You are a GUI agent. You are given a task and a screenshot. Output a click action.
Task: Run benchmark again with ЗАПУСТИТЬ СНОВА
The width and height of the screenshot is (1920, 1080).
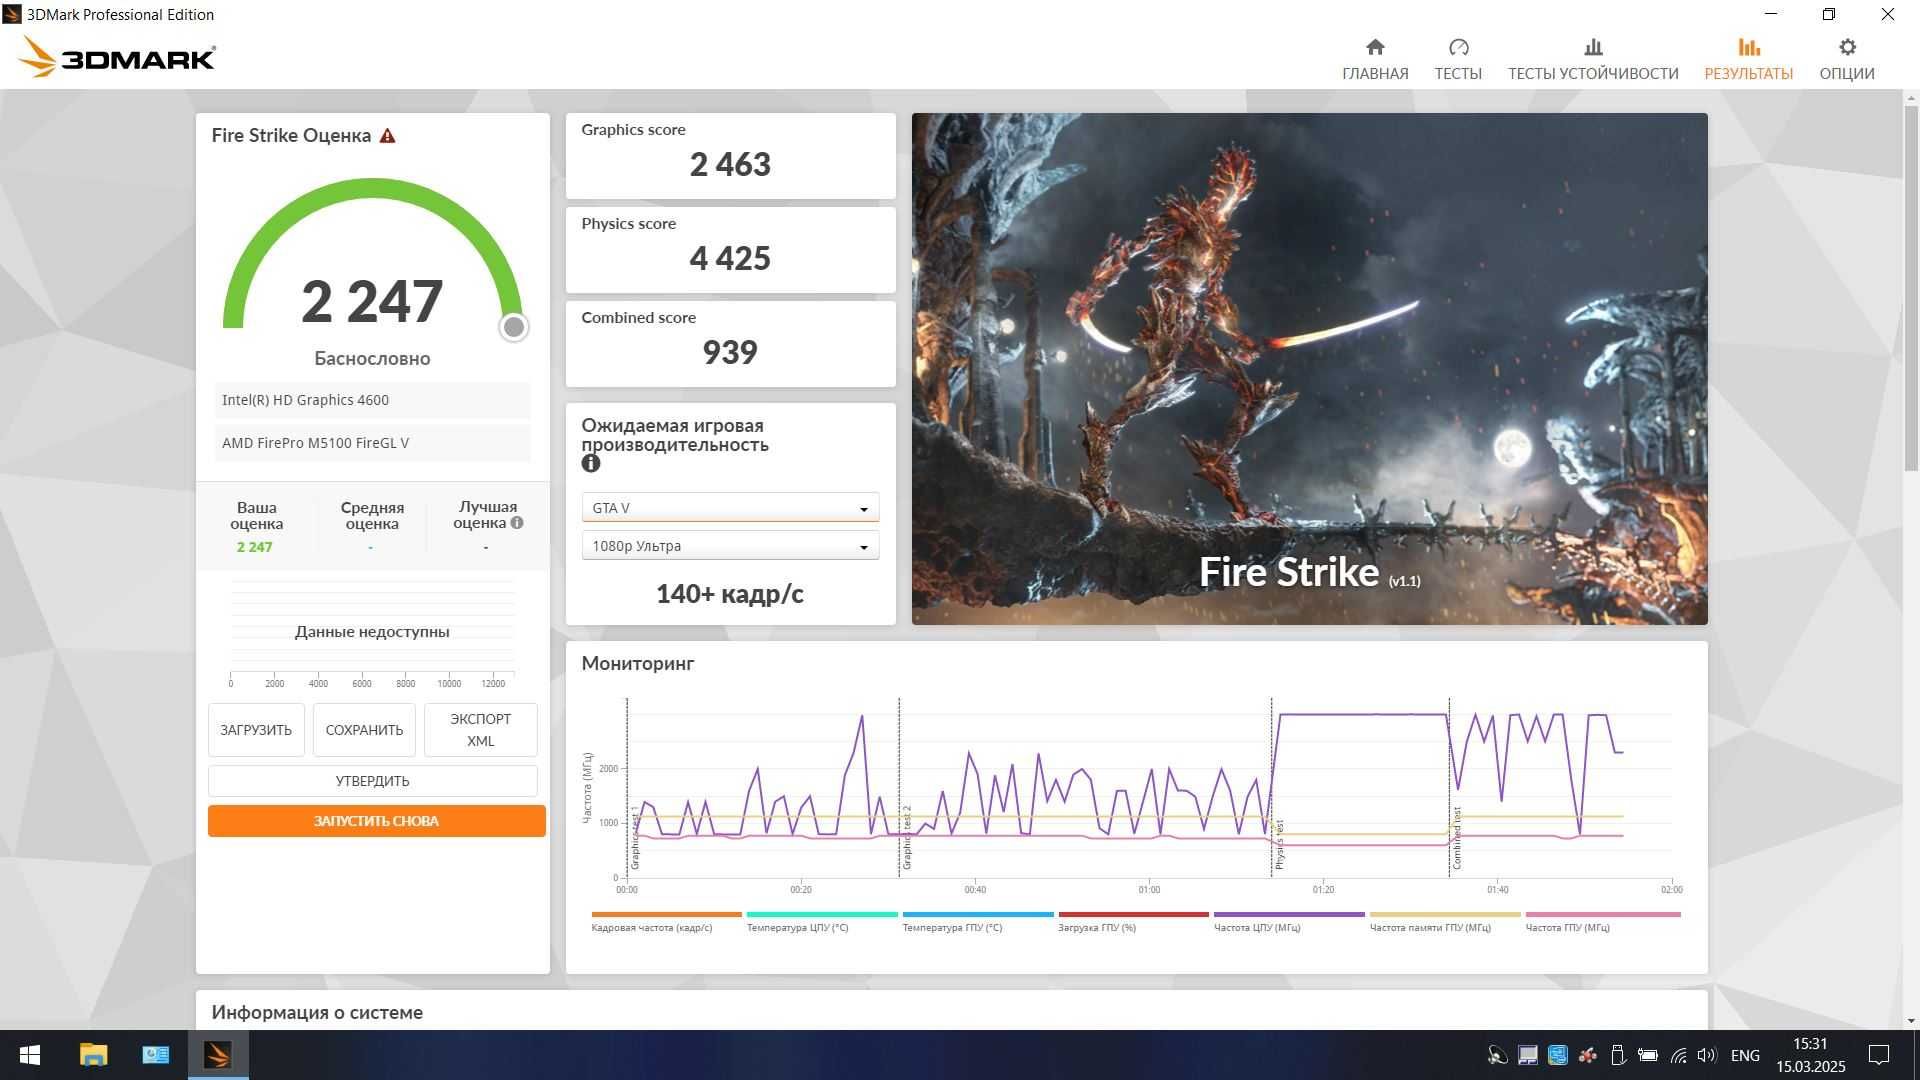click(x=376, y=821)
